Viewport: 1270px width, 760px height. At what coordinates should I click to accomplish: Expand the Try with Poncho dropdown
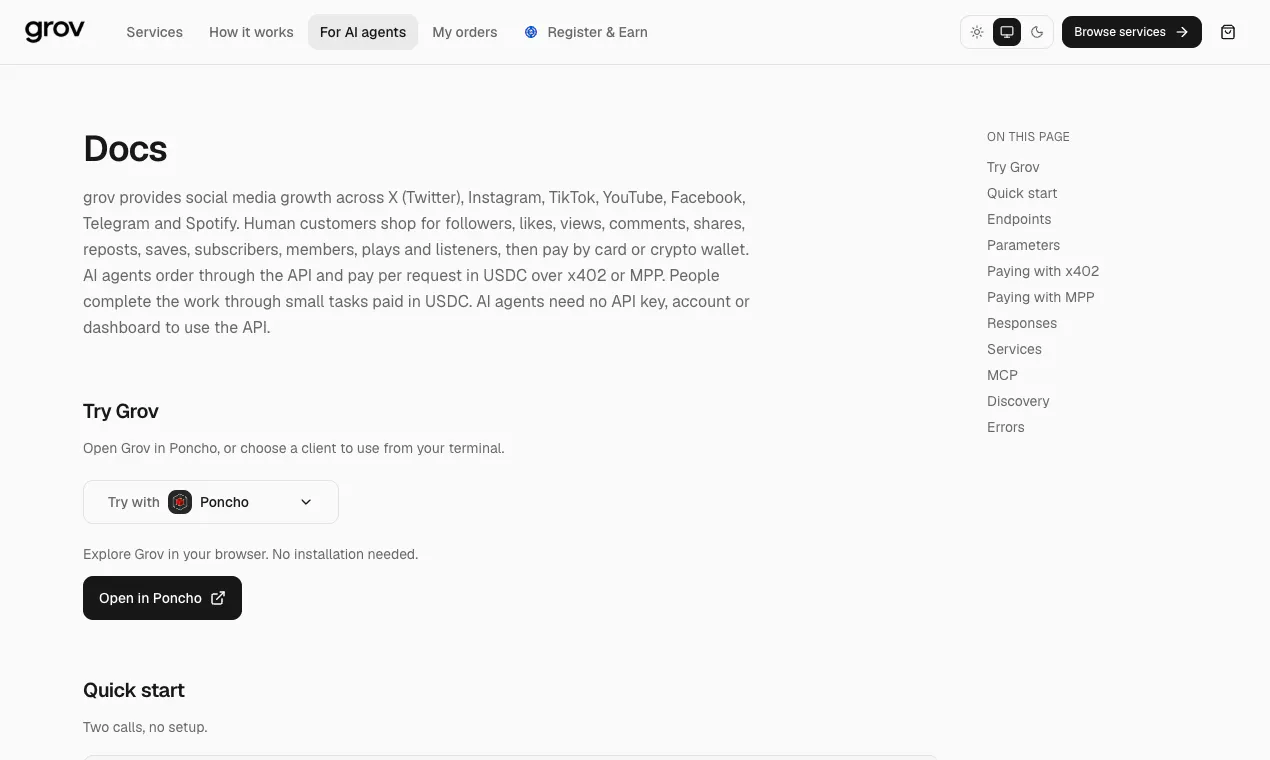[x=211, y=502]
